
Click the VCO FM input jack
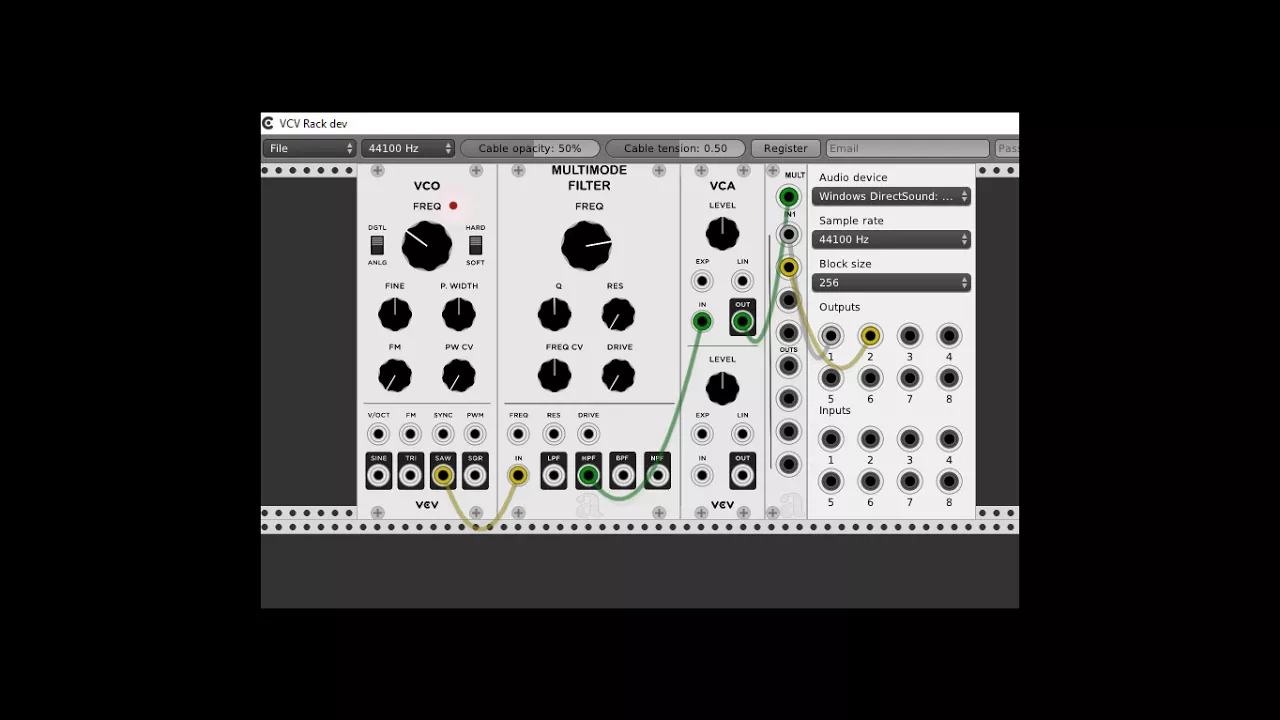coord(410,434)
